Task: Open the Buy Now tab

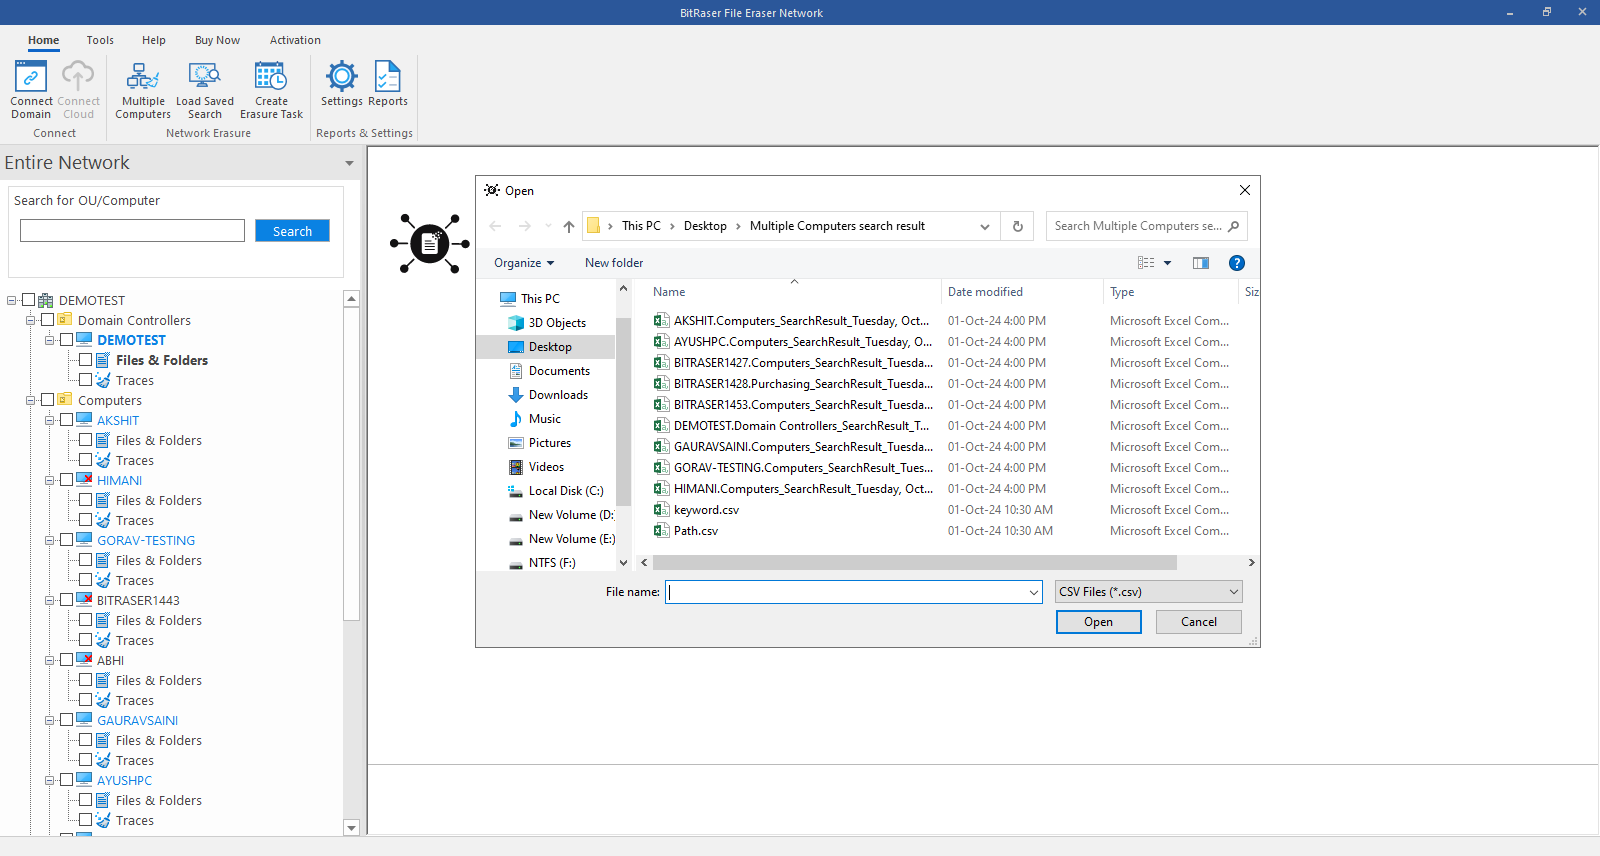Action: (217, 40)
